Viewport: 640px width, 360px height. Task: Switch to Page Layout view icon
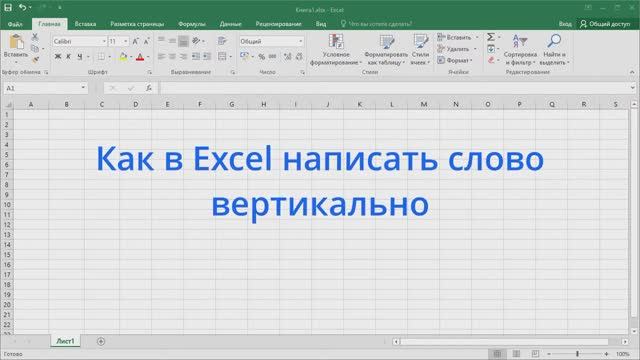(516, 354)
